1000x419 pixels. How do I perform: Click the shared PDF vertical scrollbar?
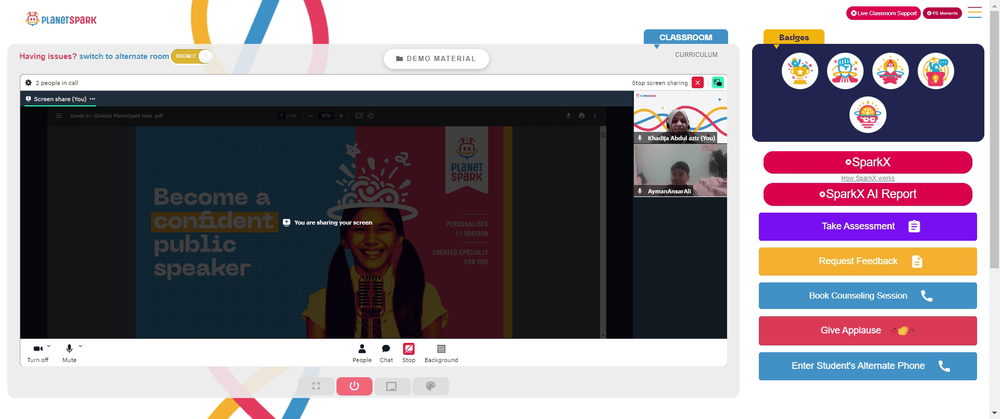(x=604, y=232)
